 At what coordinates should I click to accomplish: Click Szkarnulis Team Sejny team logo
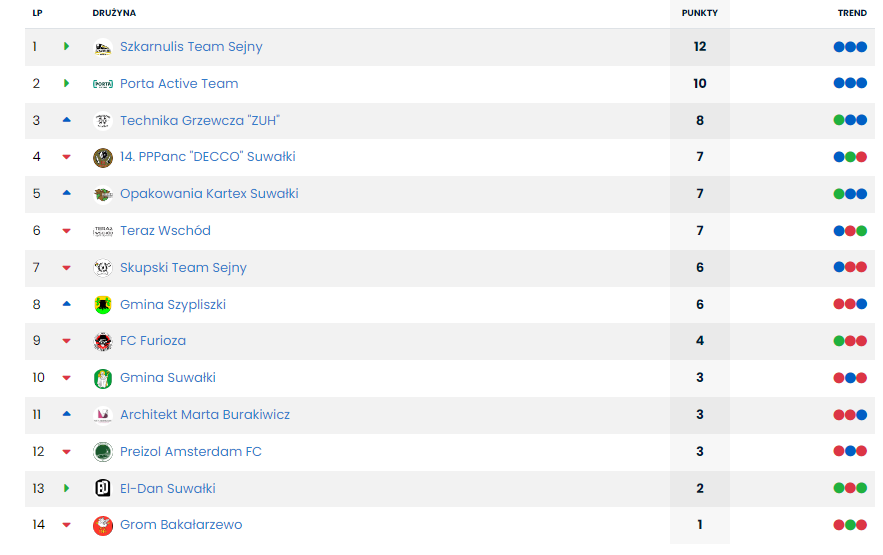[102, 47]
